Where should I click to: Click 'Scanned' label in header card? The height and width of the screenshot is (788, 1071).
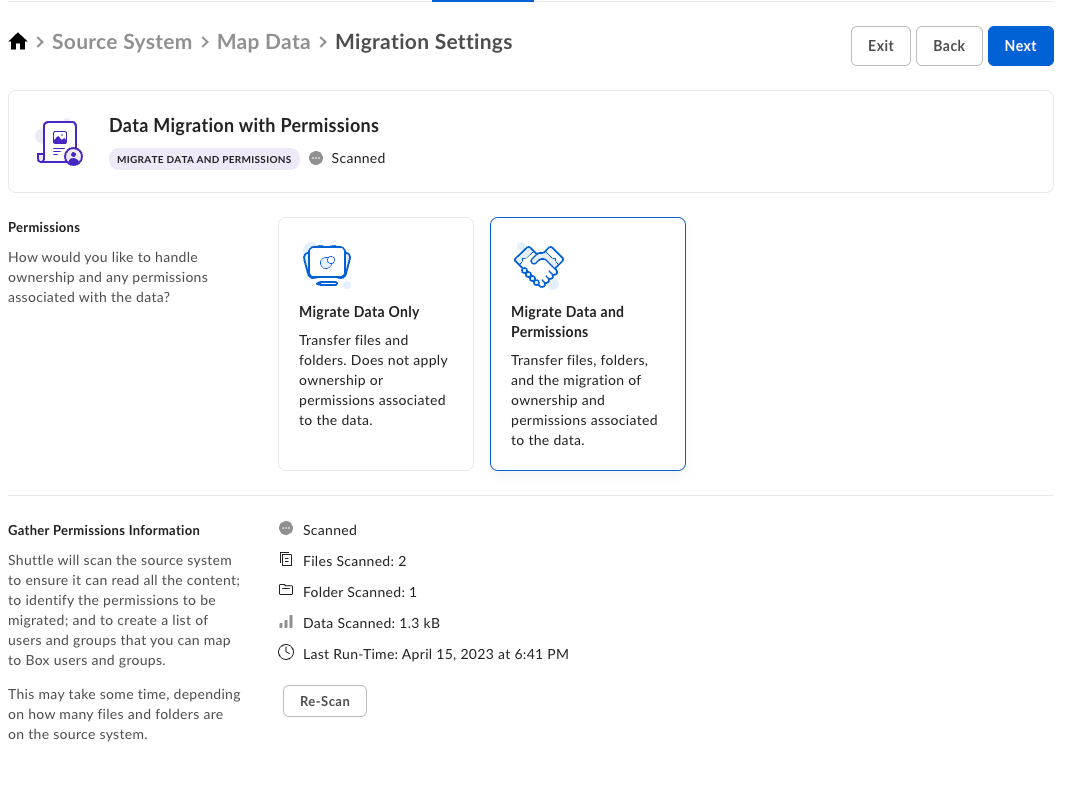[358, 158]
